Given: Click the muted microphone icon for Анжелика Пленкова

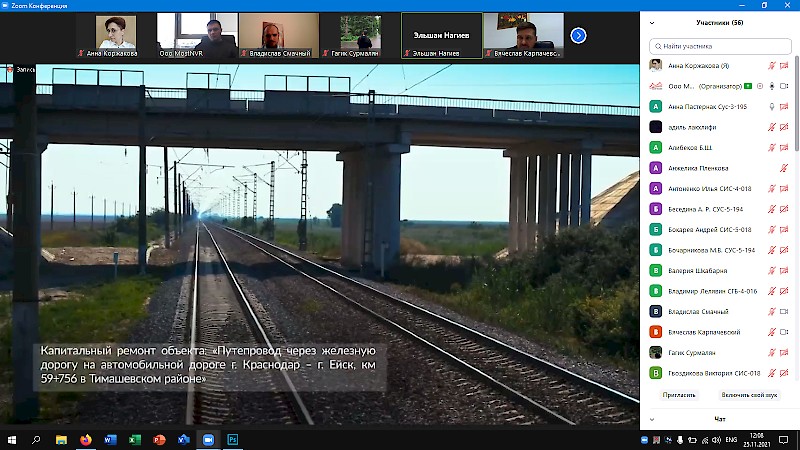Looking at the screenshot, I should pos(784,168).
